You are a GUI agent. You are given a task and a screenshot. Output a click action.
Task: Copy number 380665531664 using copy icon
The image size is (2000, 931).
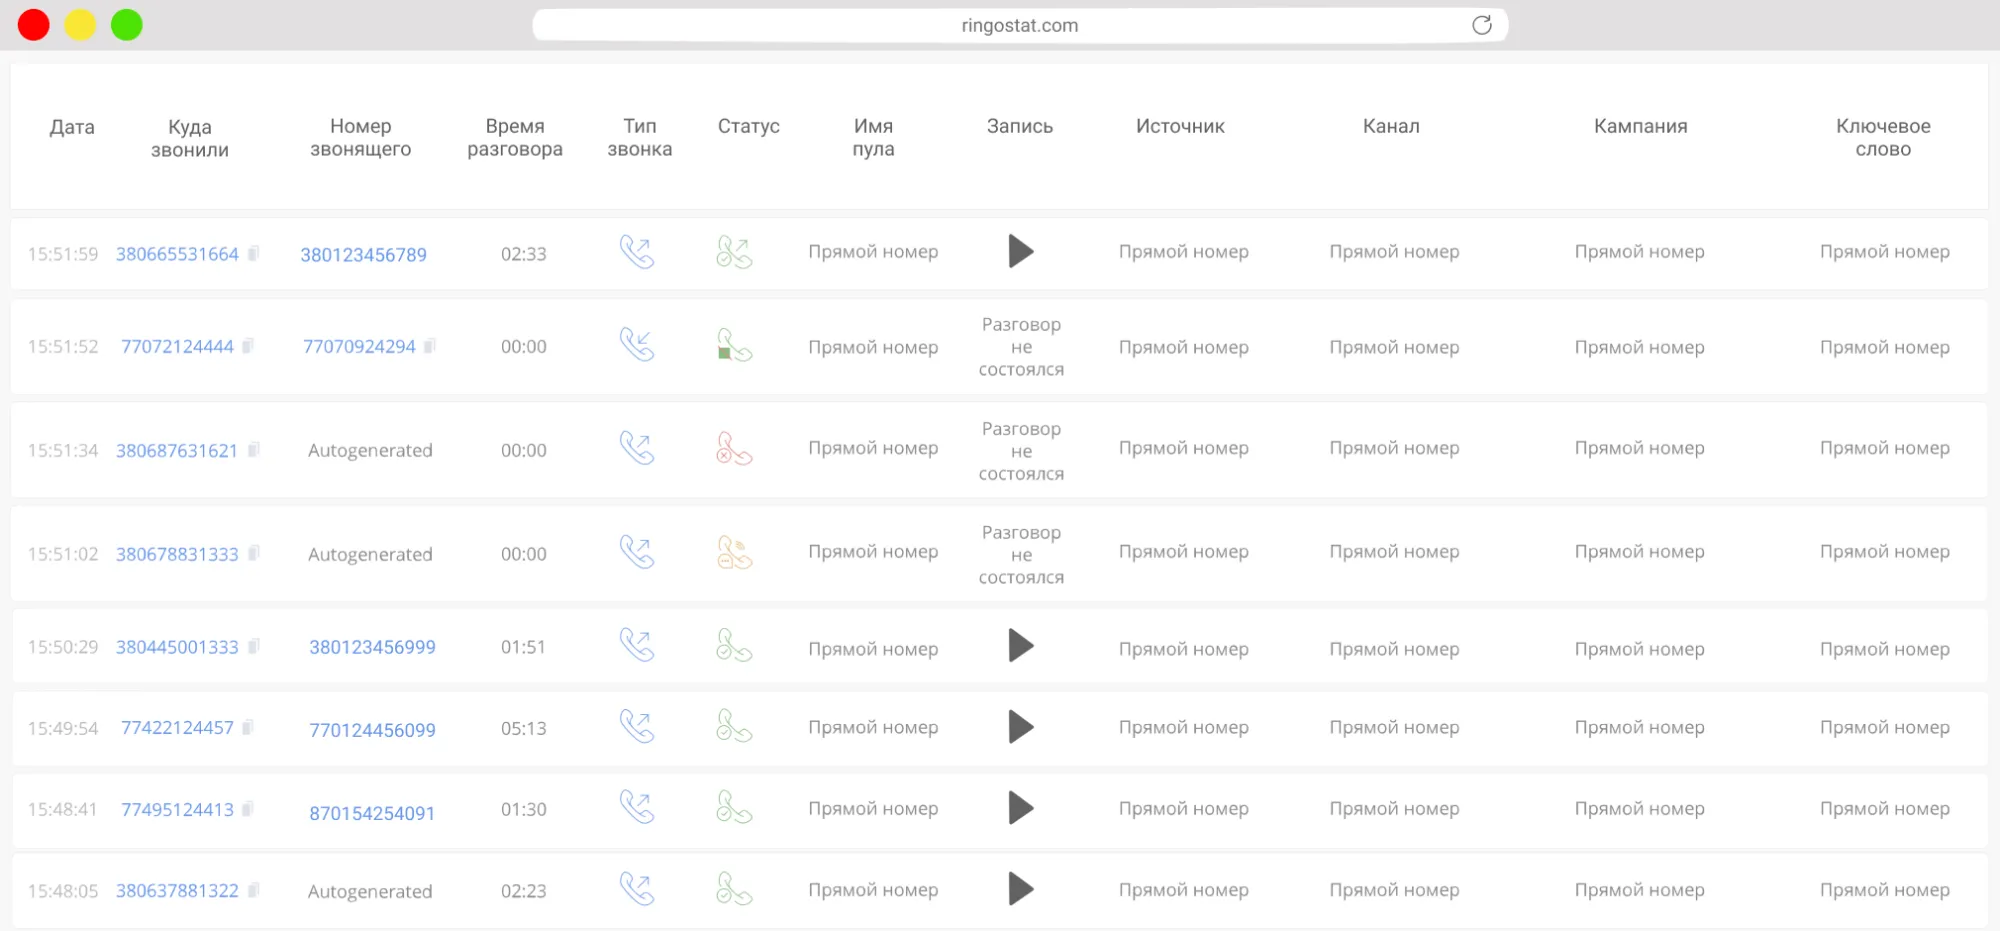coord(254,254)
